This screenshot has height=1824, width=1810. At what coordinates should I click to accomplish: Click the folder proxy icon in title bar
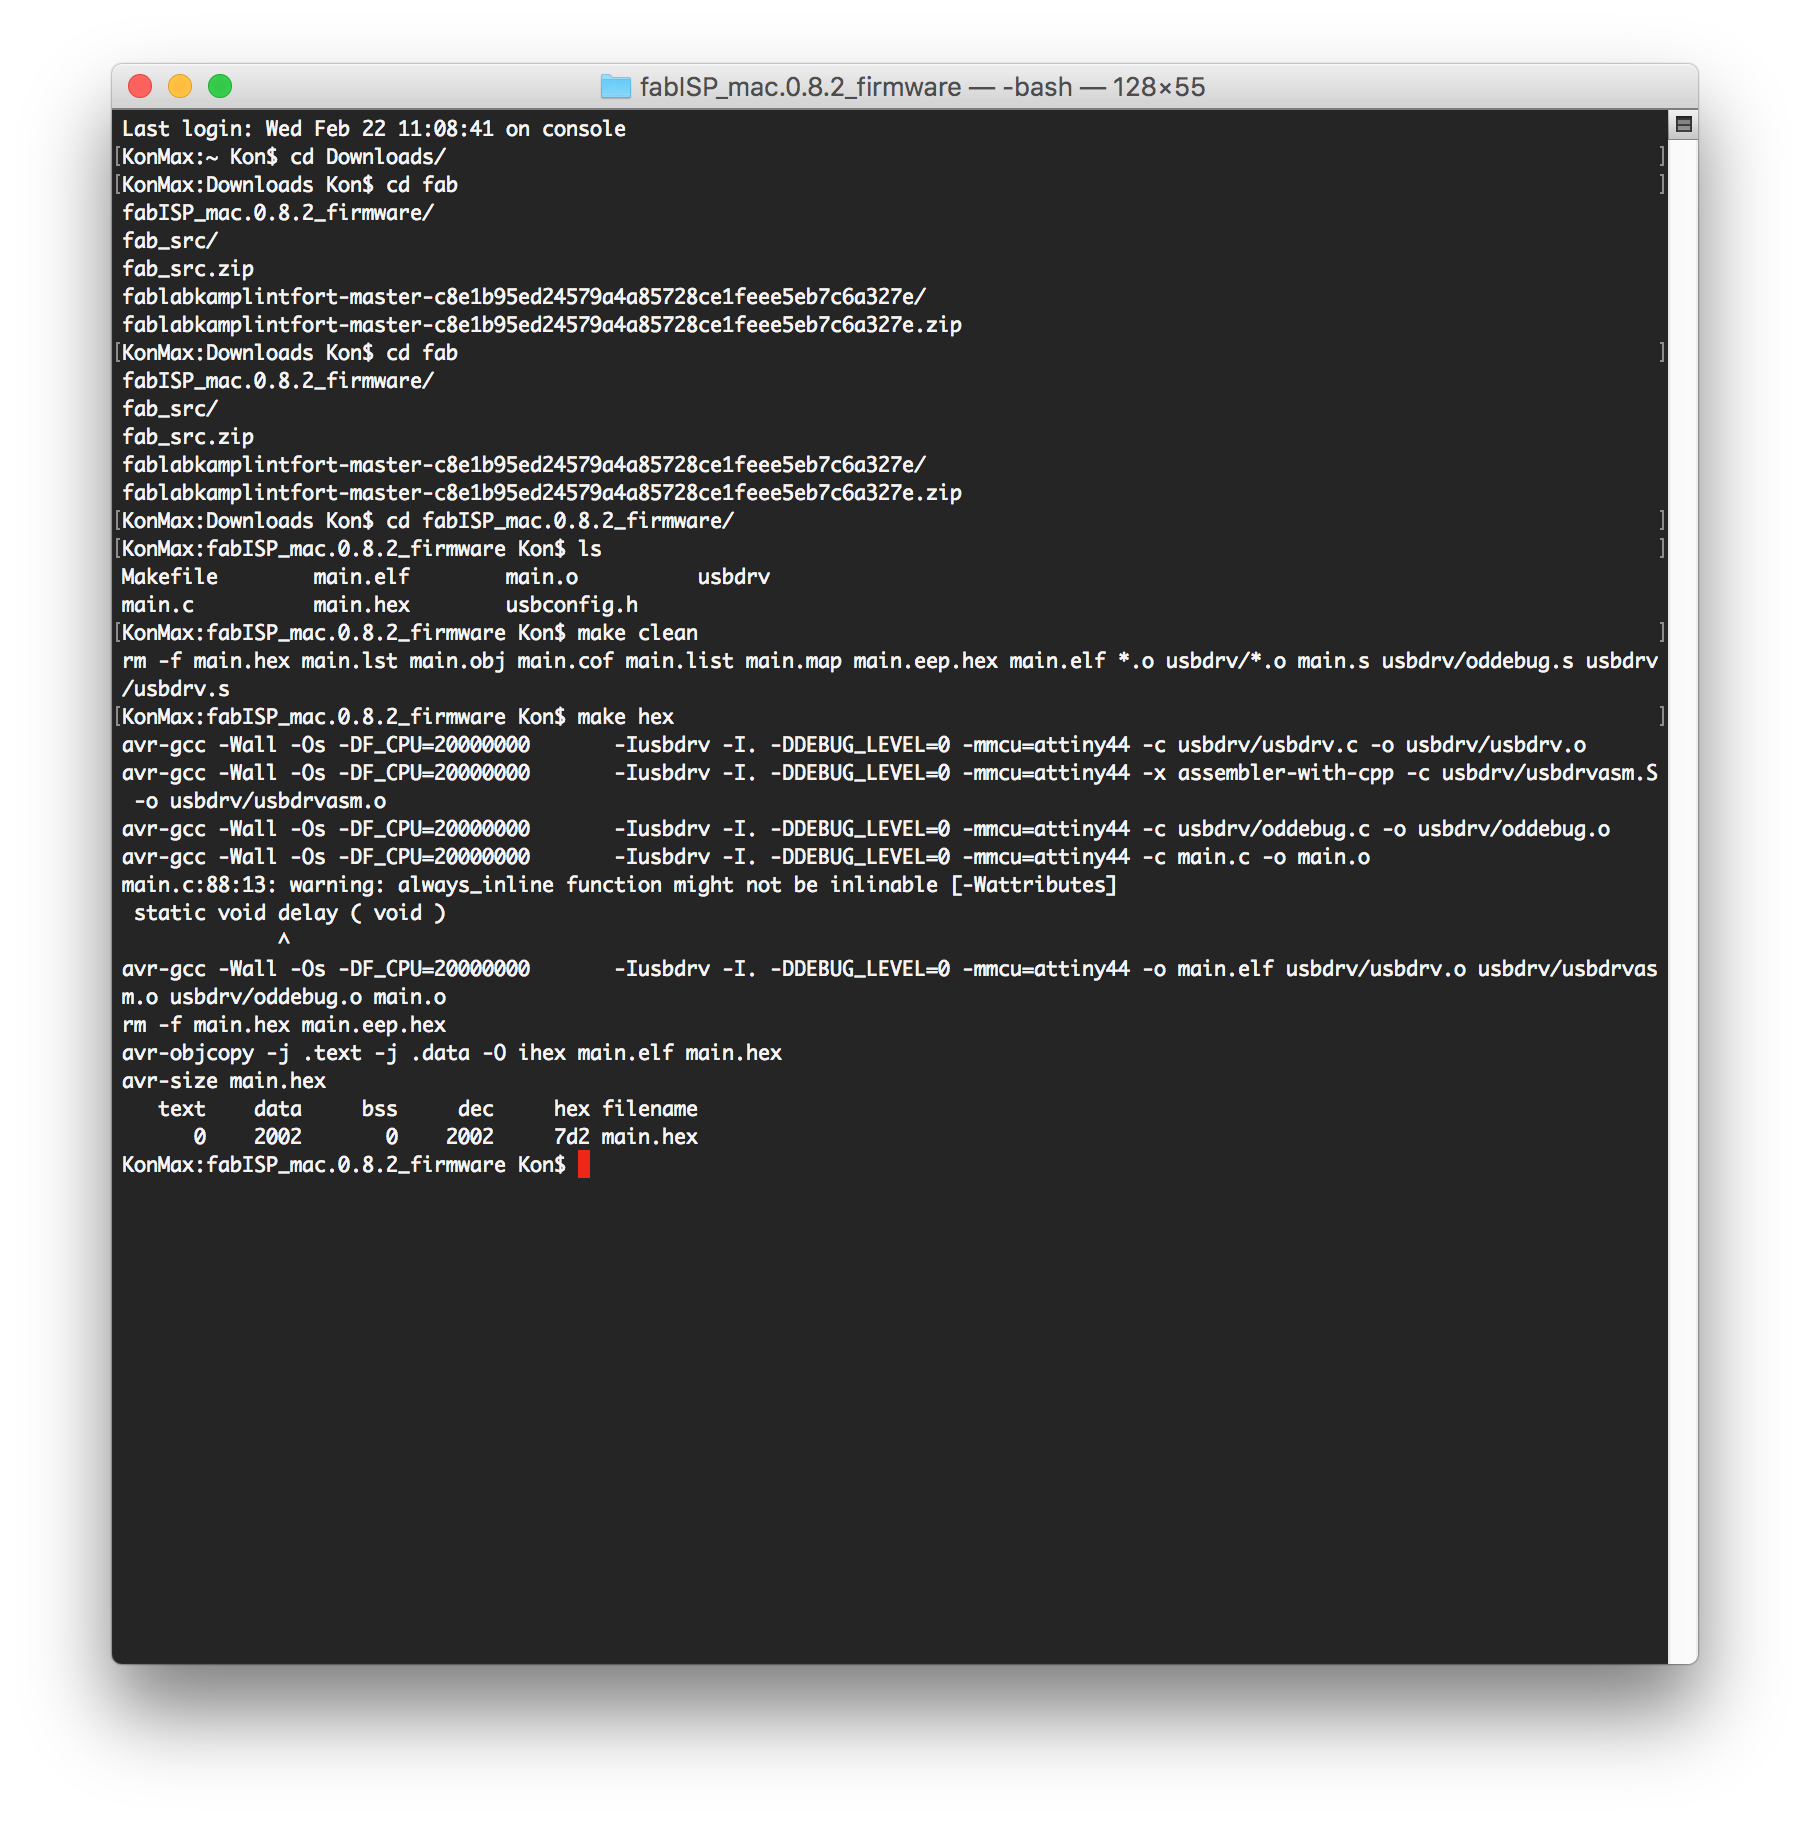click(615, 87)
